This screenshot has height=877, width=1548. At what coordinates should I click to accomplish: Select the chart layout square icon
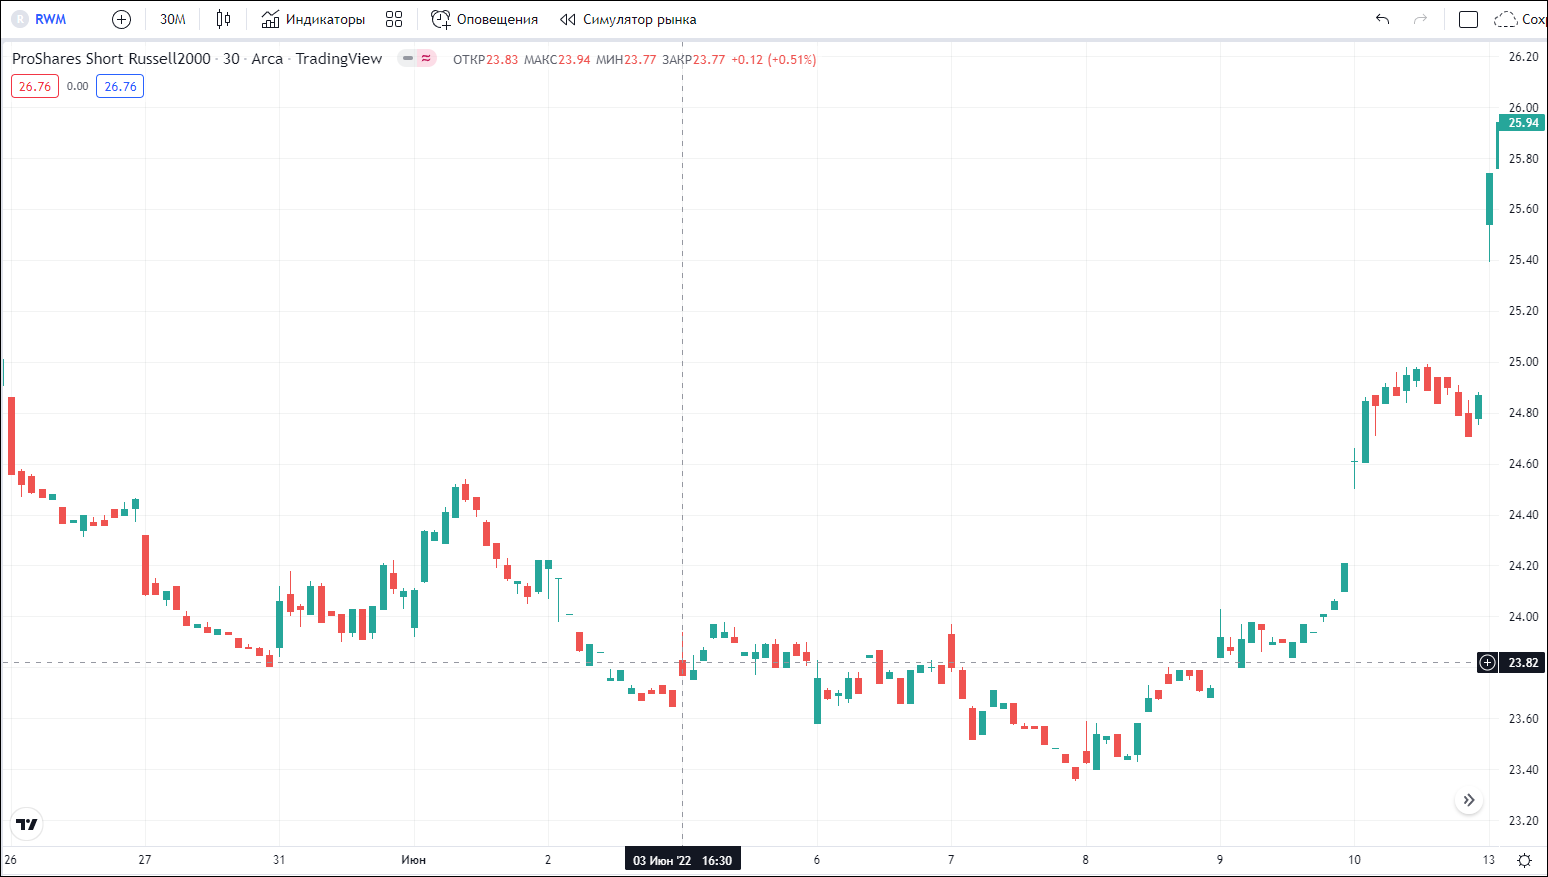[x=1468, y=19]
